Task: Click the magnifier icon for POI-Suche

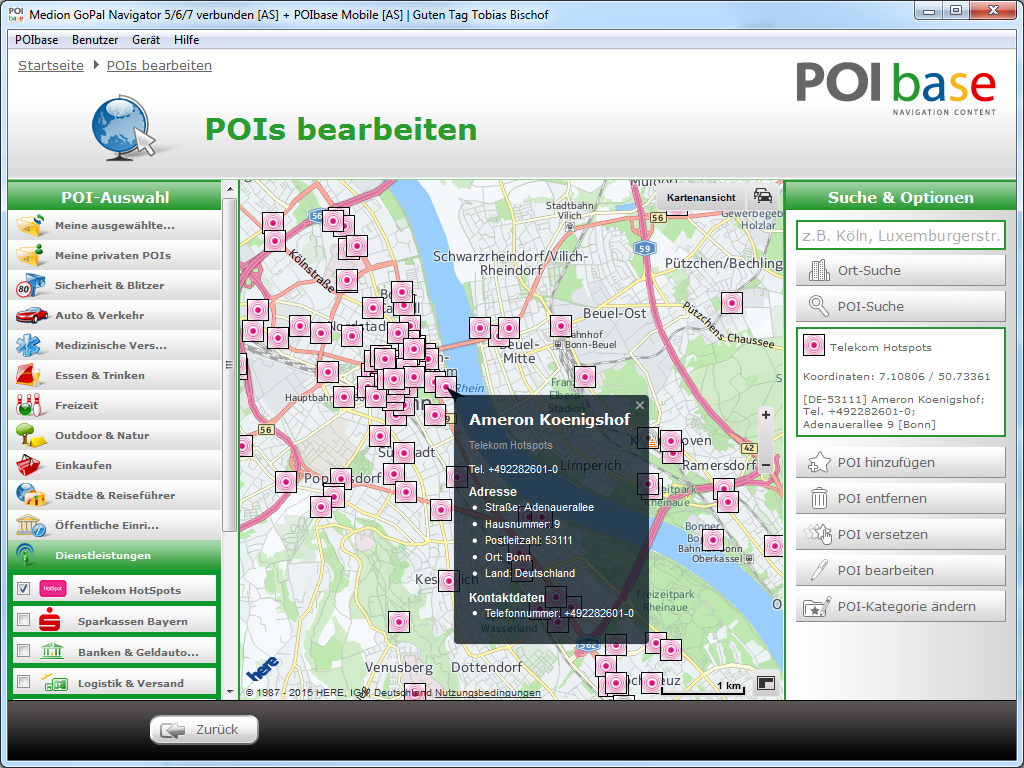Action: click(x=819, y=306)
